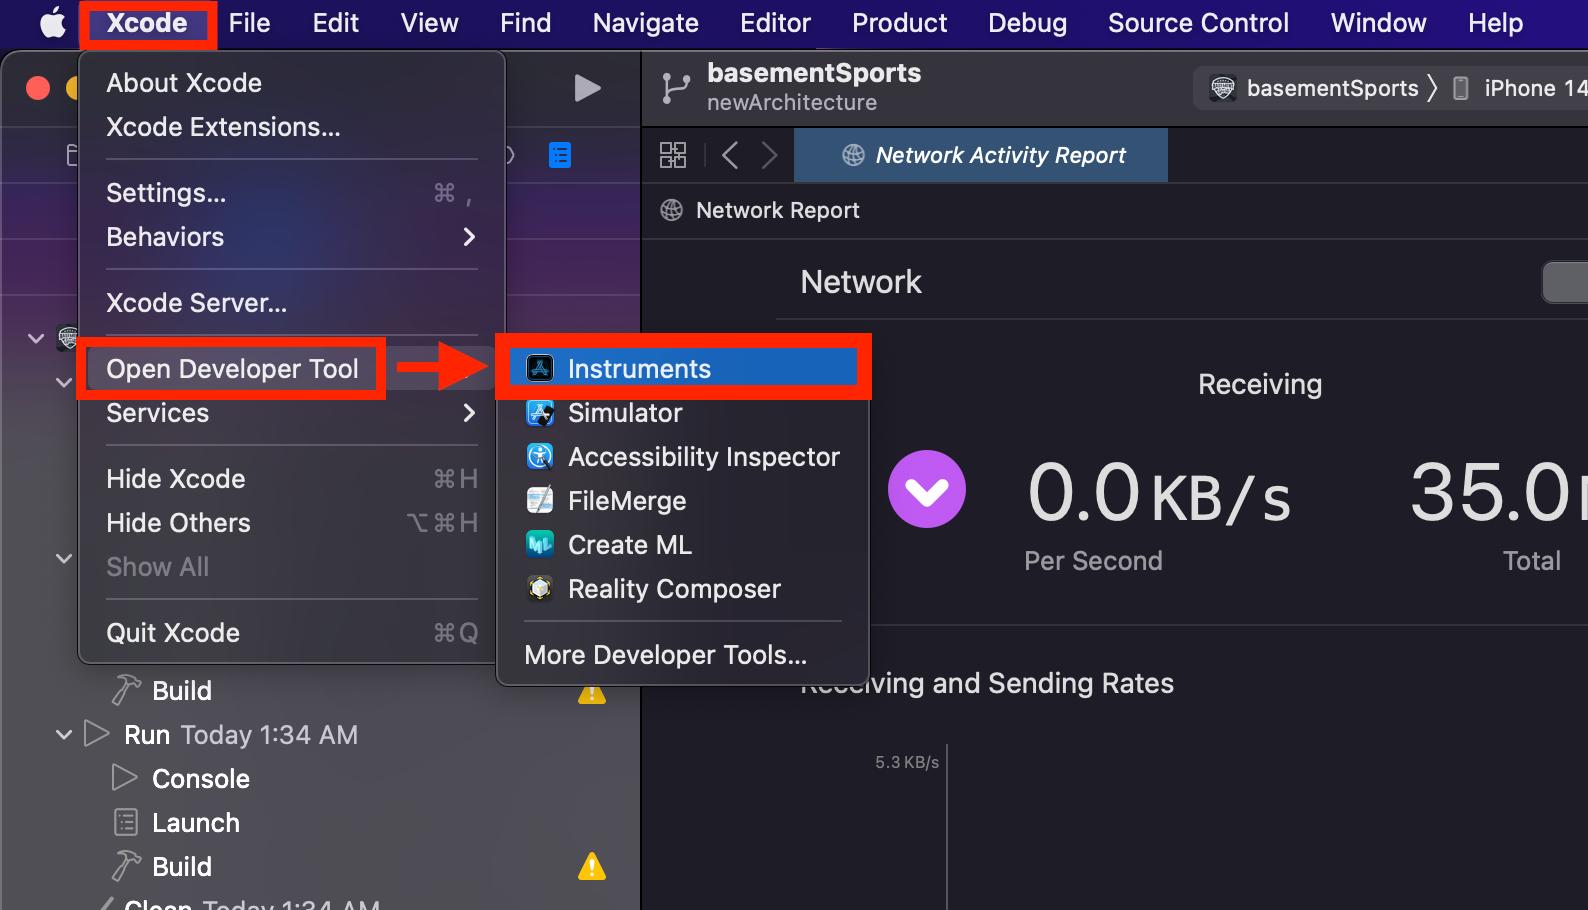Click the yellow warning icon beside lower Build
Screen dimensions: 1588x910
[x=592, y=866]
